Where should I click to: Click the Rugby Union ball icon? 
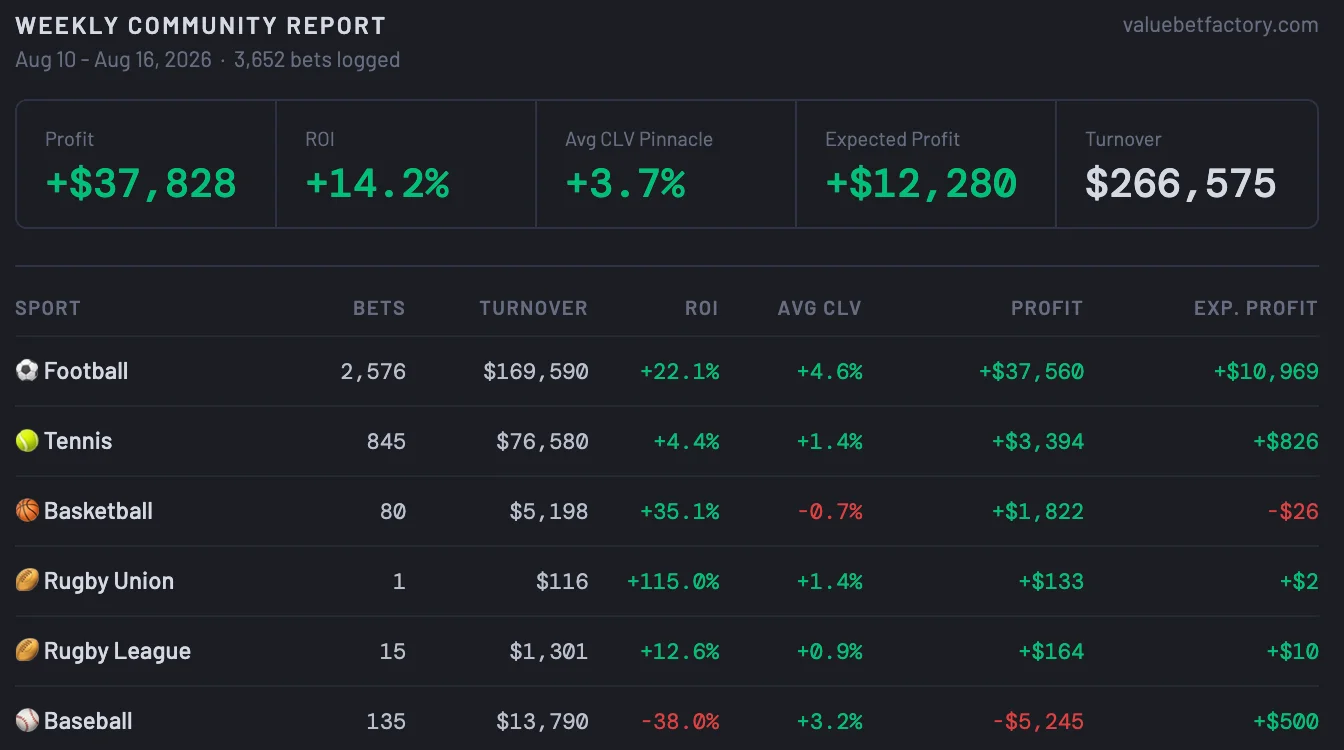click(27, 581)
